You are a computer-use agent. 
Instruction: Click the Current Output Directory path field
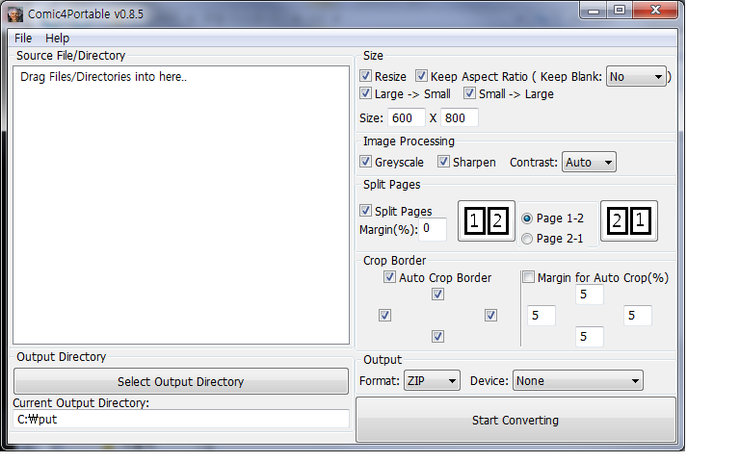coord(181,419)
